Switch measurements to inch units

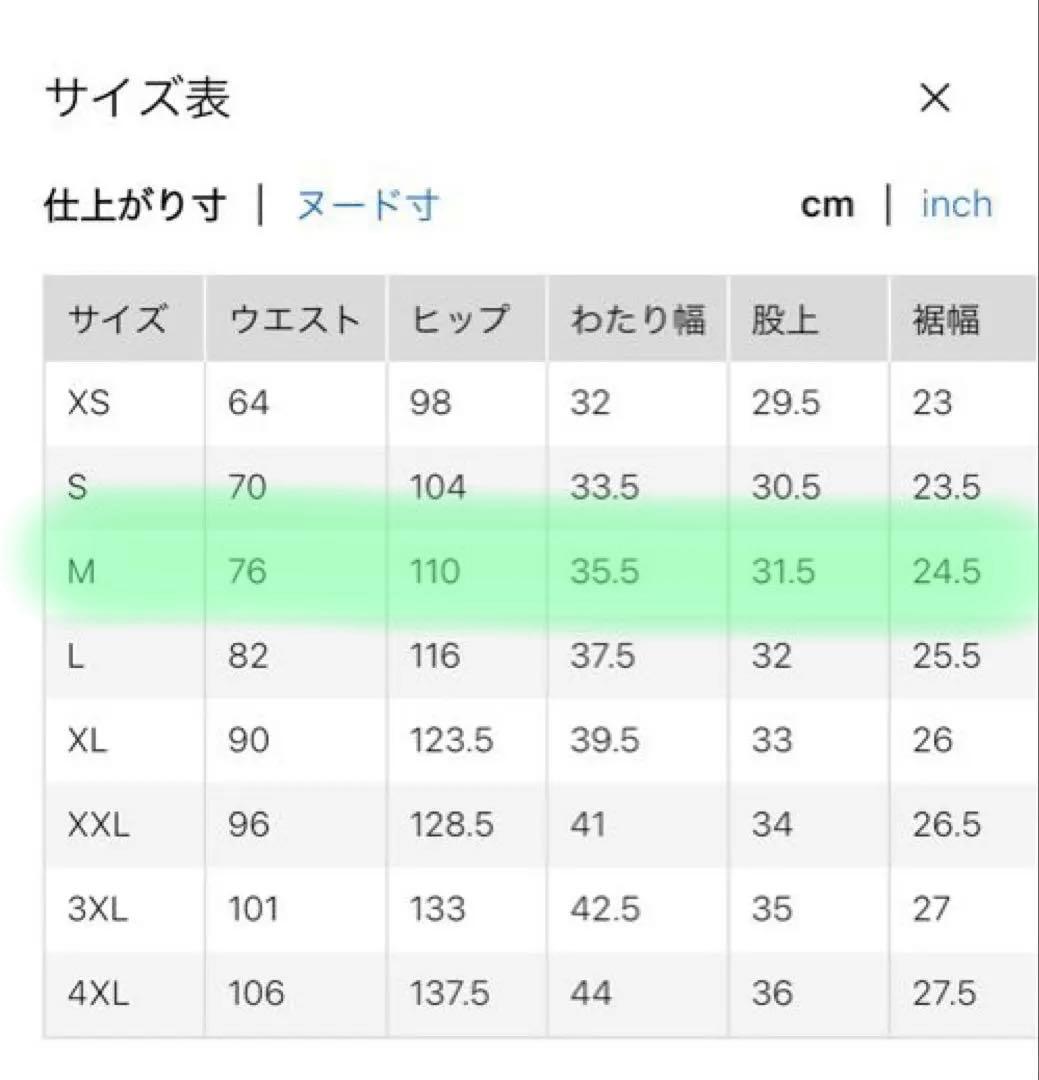coord(956,204)
